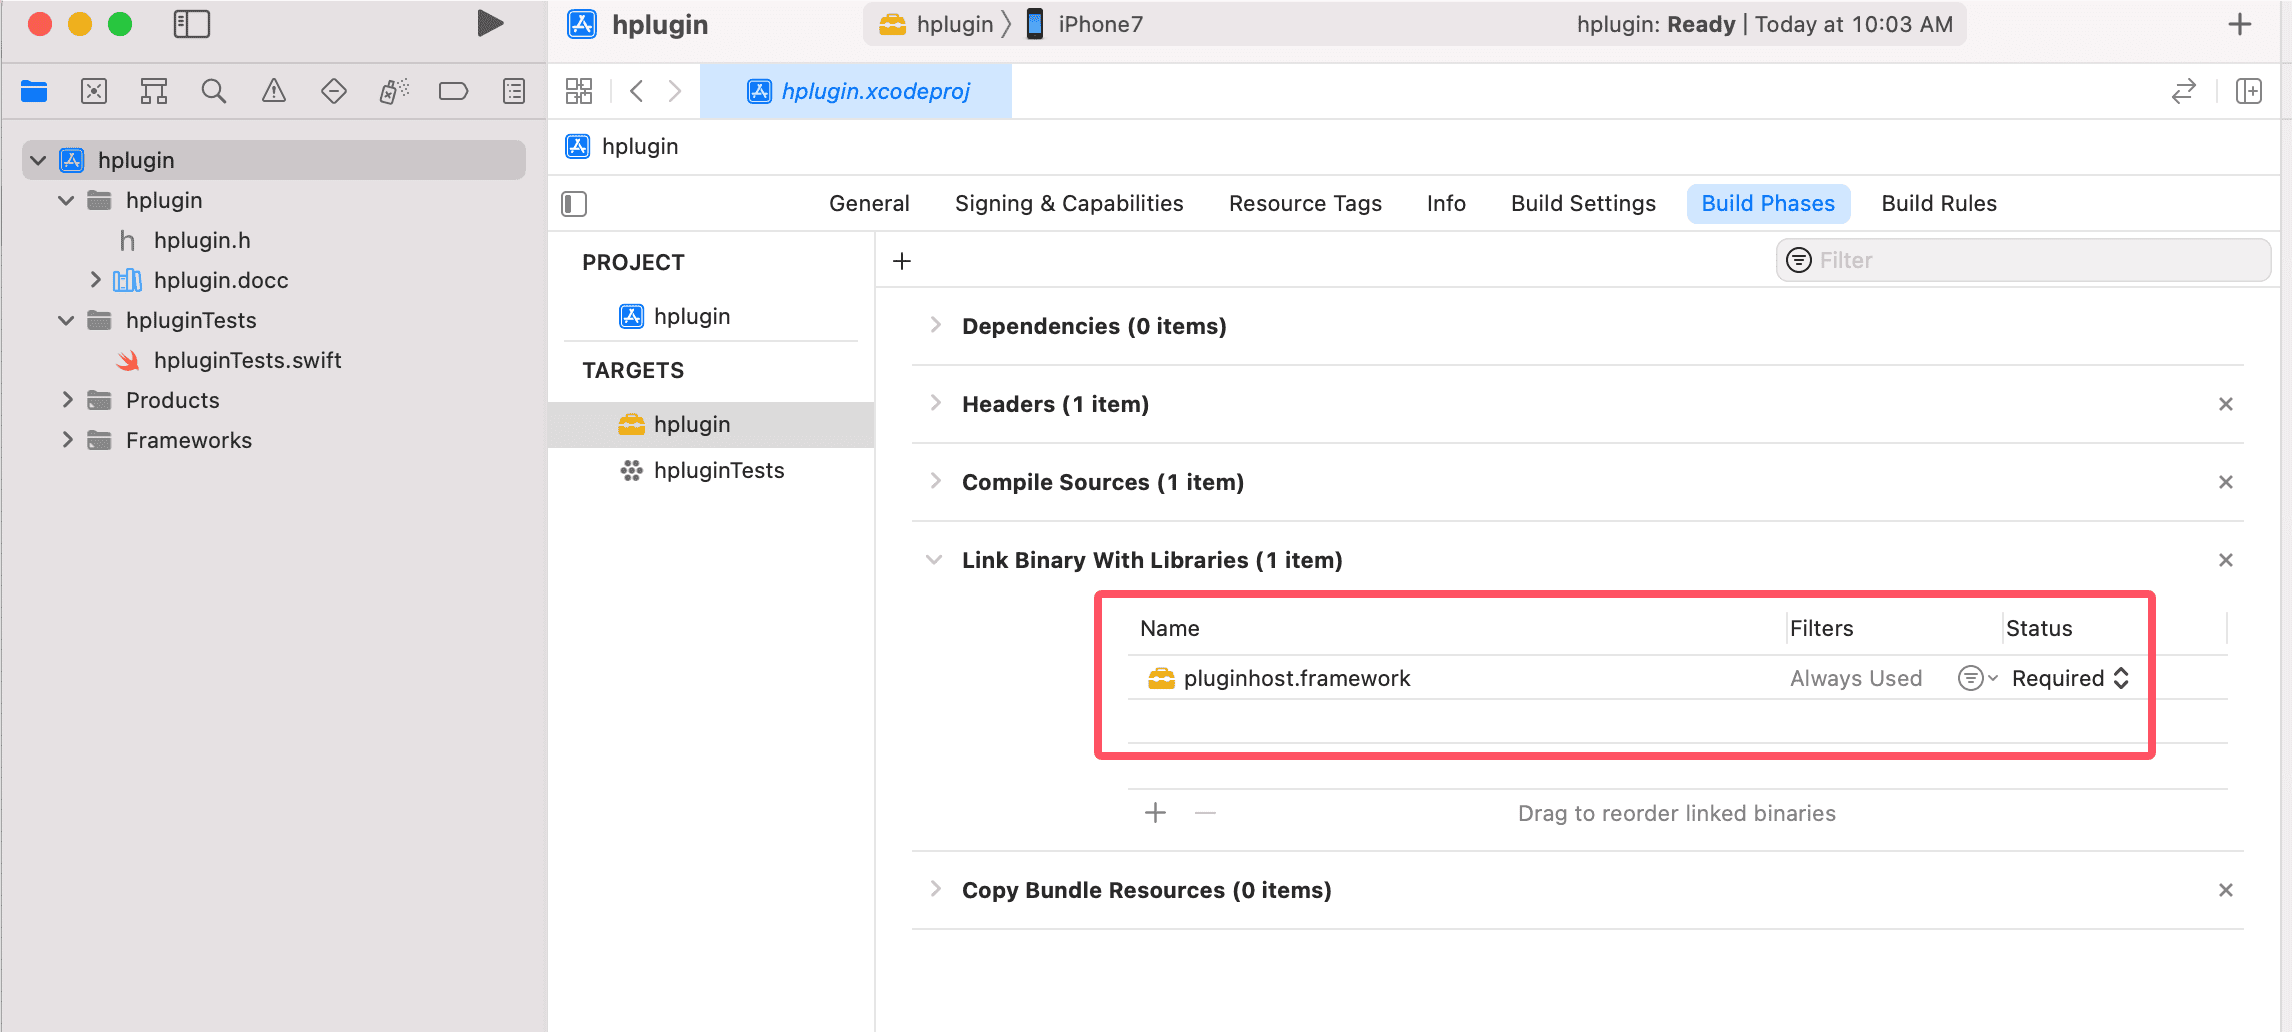Open the Issue navigator warning icon
This screenshot has width=2292, height=1032.
[274, 92]
